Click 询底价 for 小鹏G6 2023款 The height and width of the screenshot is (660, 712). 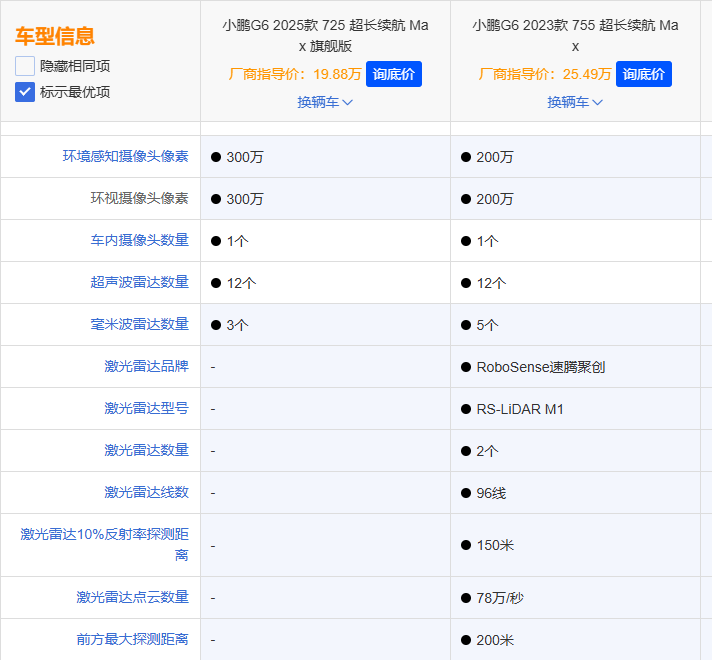[643, 74]
